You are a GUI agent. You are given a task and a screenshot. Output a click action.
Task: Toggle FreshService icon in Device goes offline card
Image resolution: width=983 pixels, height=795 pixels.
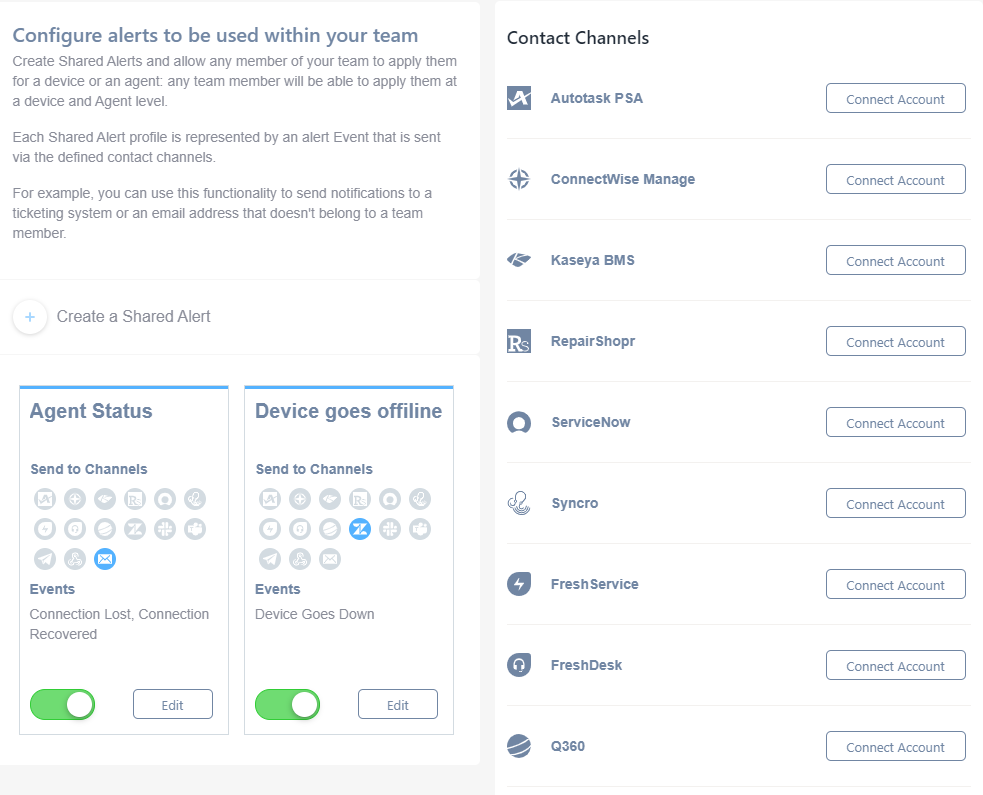coord(270,529)
